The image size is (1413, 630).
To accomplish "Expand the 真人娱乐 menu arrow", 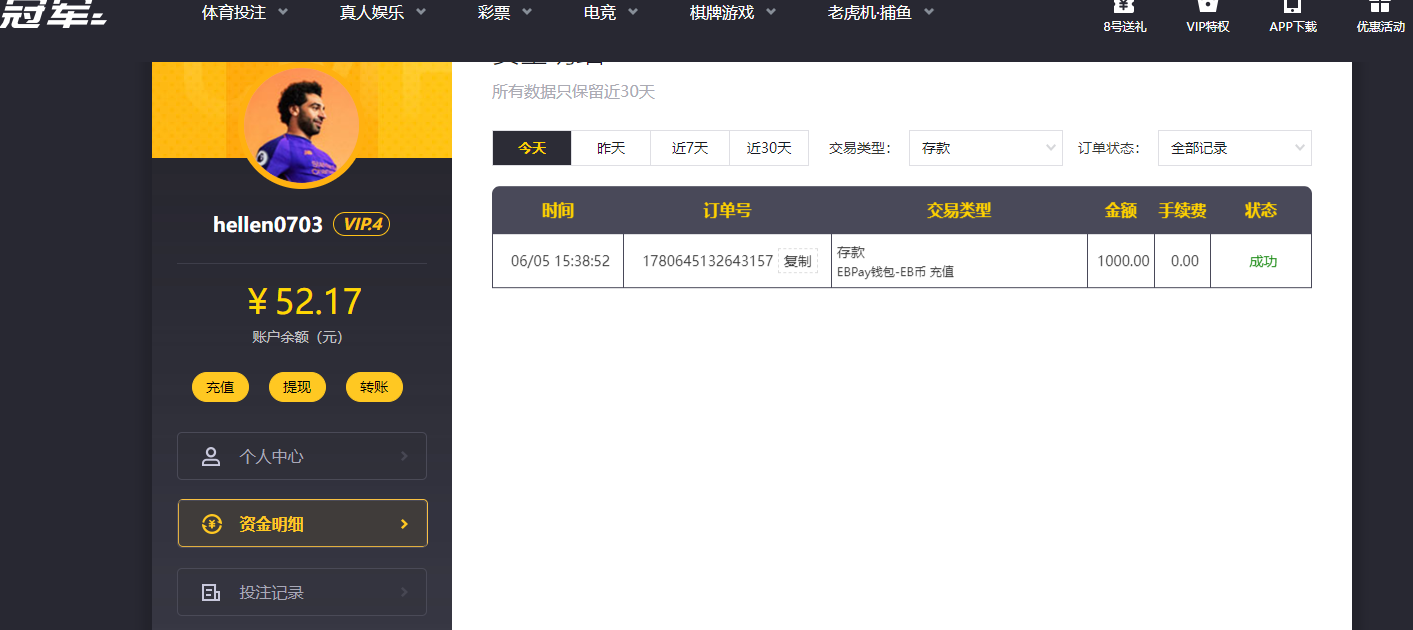I will (420, 13).
